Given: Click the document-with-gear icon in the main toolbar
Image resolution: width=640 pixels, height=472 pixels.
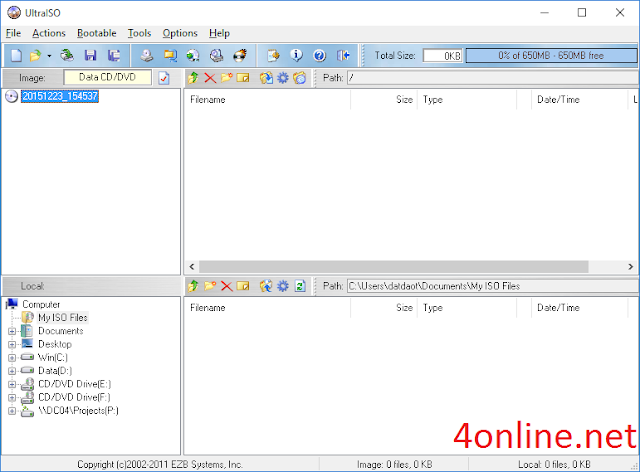Looking at the screenshot, I should click(273, 56).
